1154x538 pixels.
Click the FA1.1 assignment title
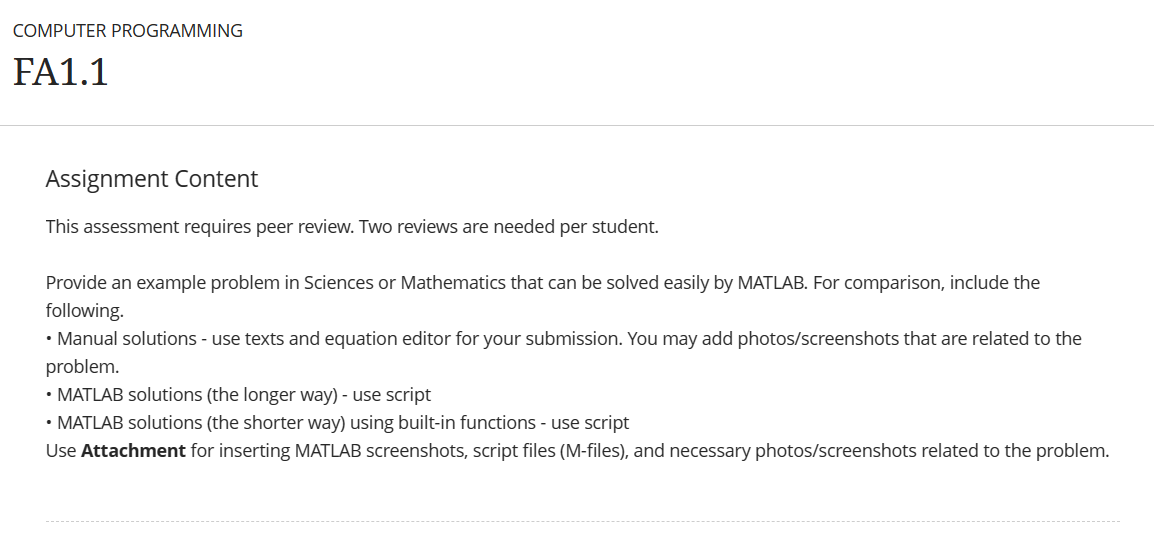[x=60, y=72]
